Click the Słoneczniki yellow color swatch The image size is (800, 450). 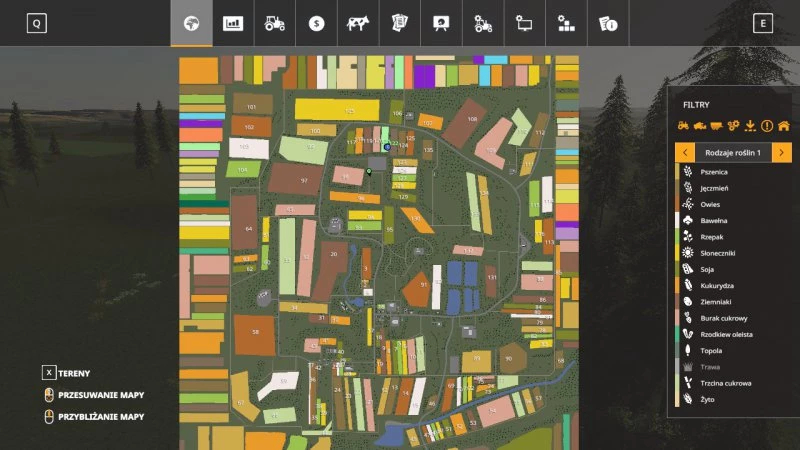pyautogui.click(x=678, y=253)
